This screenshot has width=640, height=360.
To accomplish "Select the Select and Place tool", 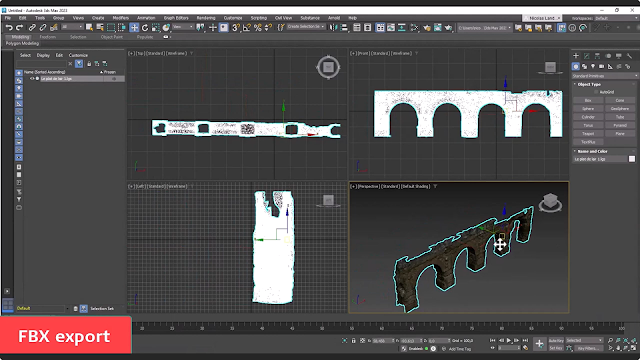I will pos(166,27).
